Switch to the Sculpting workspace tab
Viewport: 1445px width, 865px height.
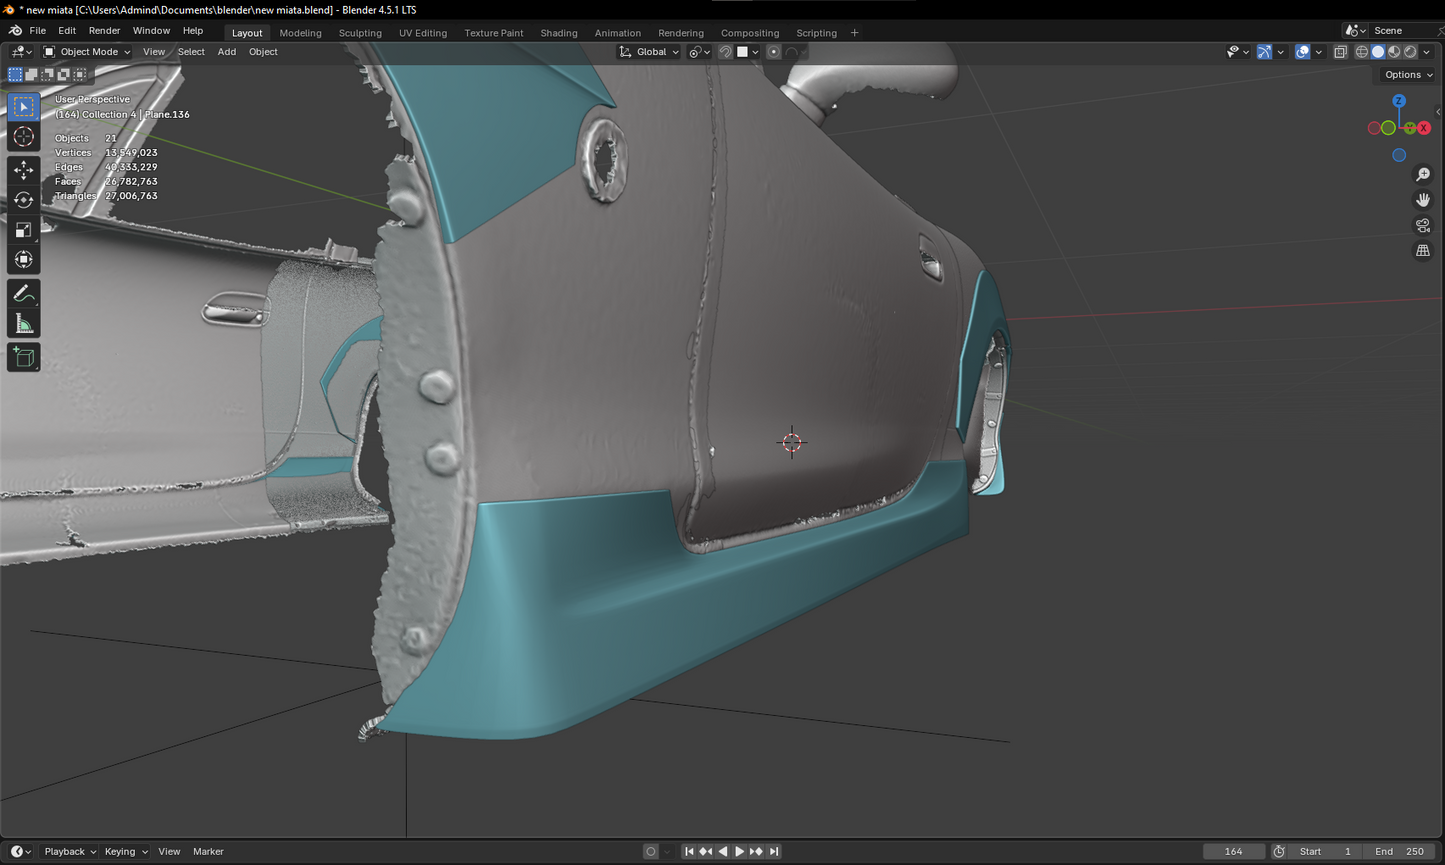coord(360,33)
